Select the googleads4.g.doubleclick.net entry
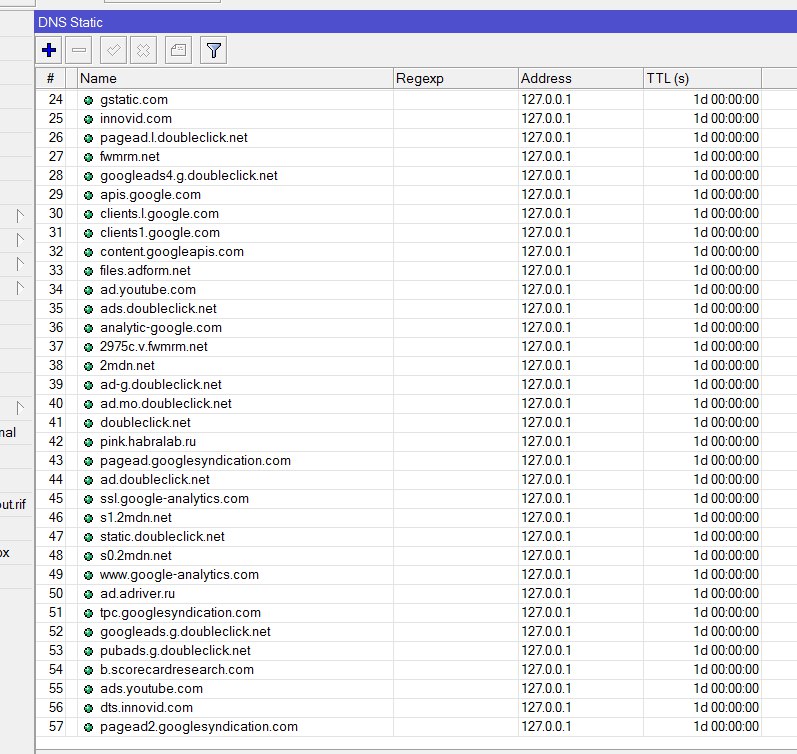Image resolution: width=797 pixels, height=754 pixels. pos(189,175)
